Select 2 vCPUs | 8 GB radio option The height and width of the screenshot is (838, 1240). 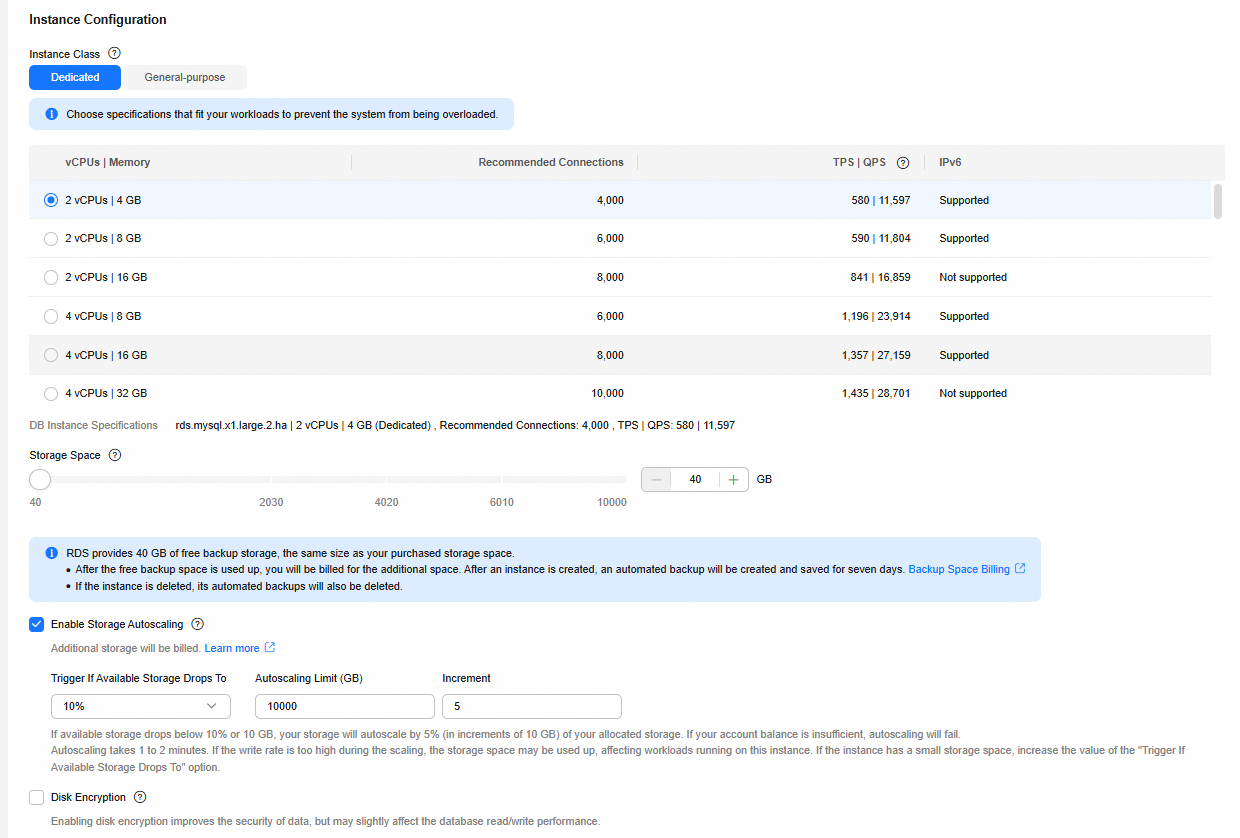tap(51, 239)
